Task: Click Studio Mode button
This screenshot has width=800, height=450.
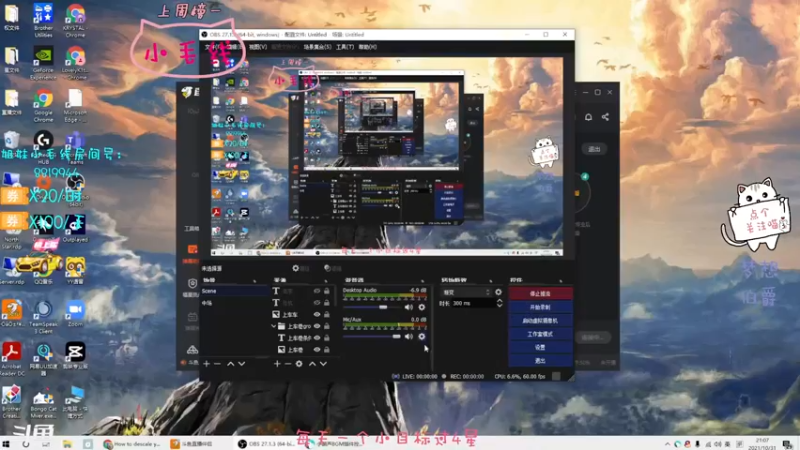Action: [x=540, y=334]
